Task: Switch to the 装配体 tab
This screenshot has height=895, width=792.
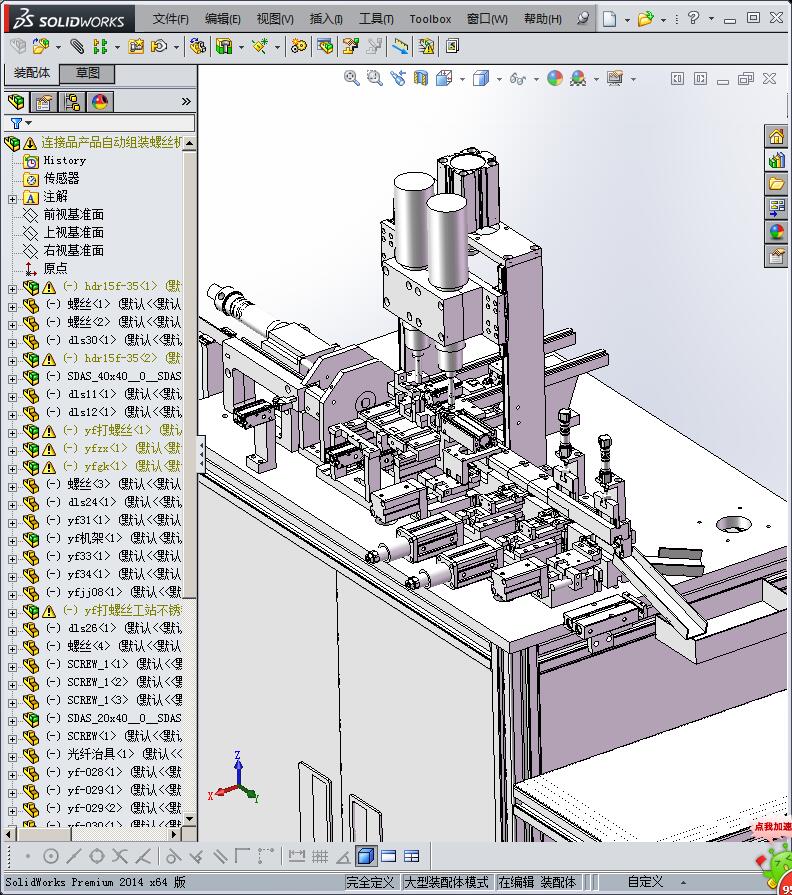Action: tap(33, 73)
